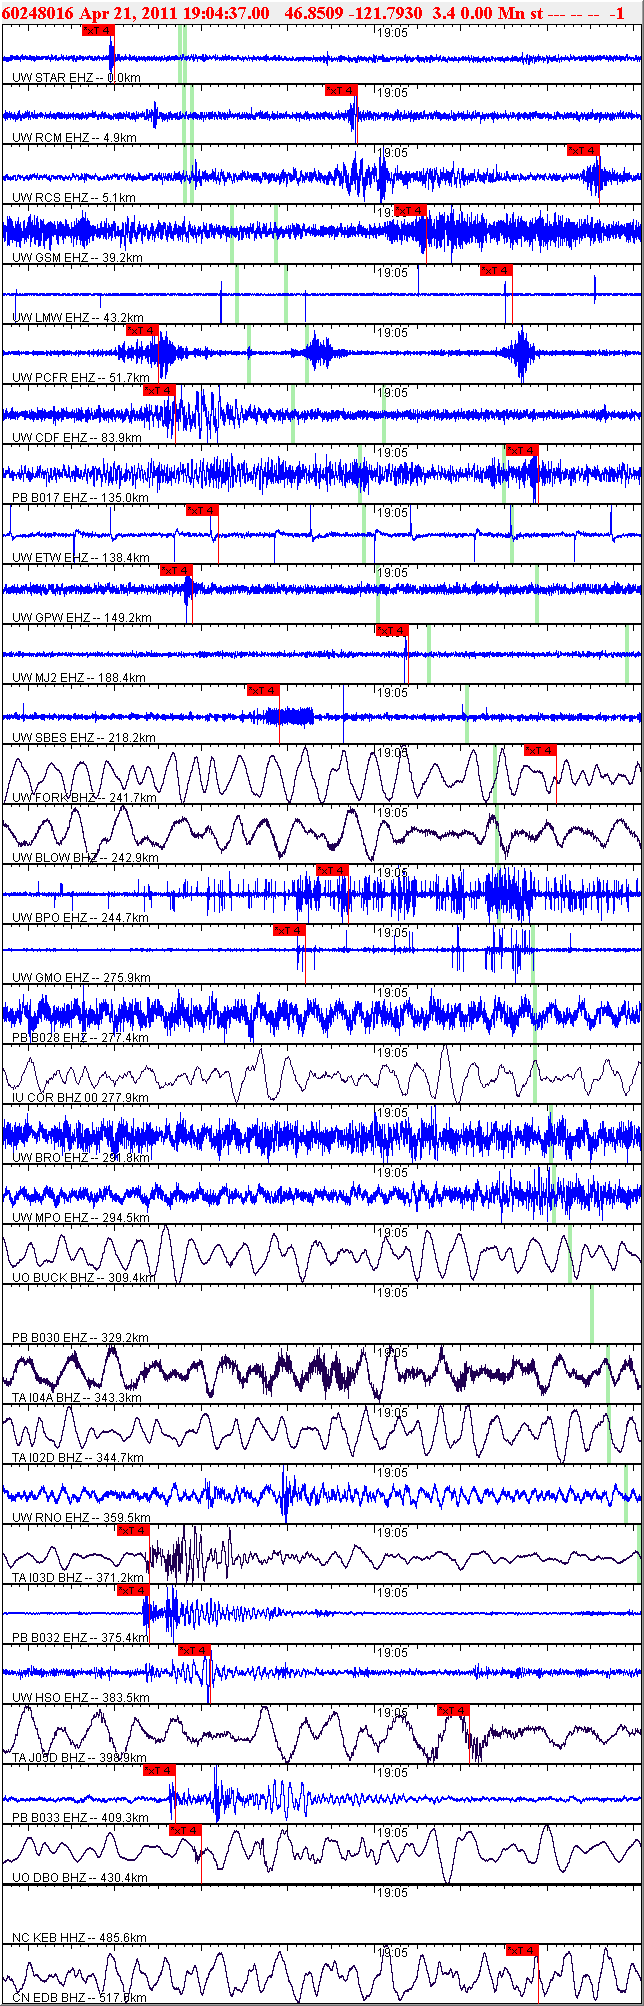The width and height of the screenshot is (644, 2006).
Task: Select the red pick marker on UW GSM trace
Action: pyautogui.click(x=410, y=211)
